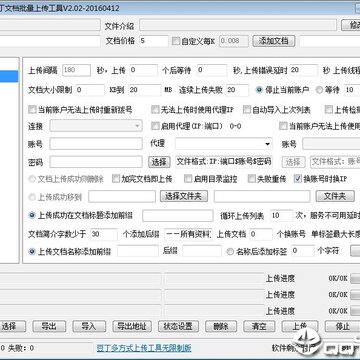360x360 pixels.
Task: Click the 文档简介字数少于 field showing 30
Action: pyautogui.click(x=104, y=234)
